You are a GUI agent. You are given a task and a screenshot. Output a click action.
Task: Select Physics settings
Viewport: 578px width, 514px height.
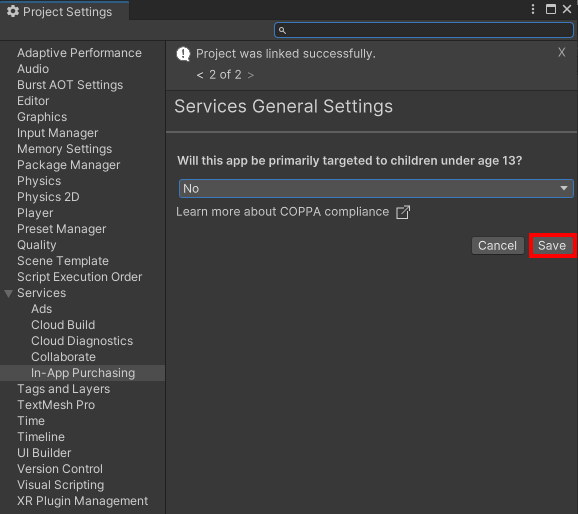point(39,181)
